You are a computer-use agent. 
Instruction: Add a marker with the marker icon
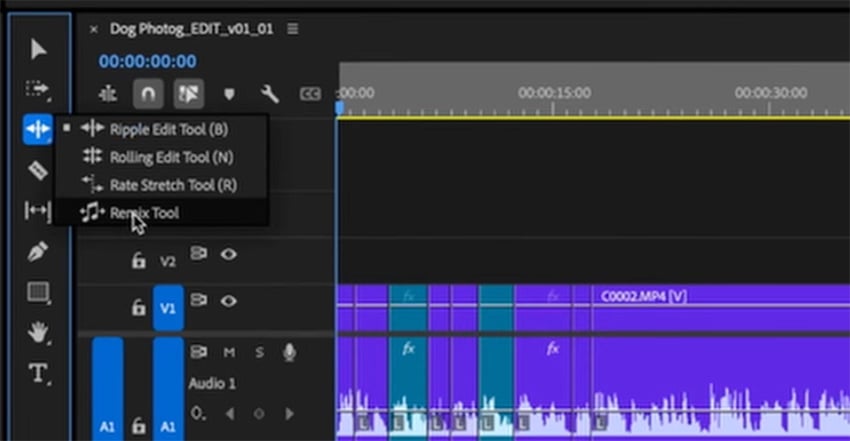tap(229, 94)
